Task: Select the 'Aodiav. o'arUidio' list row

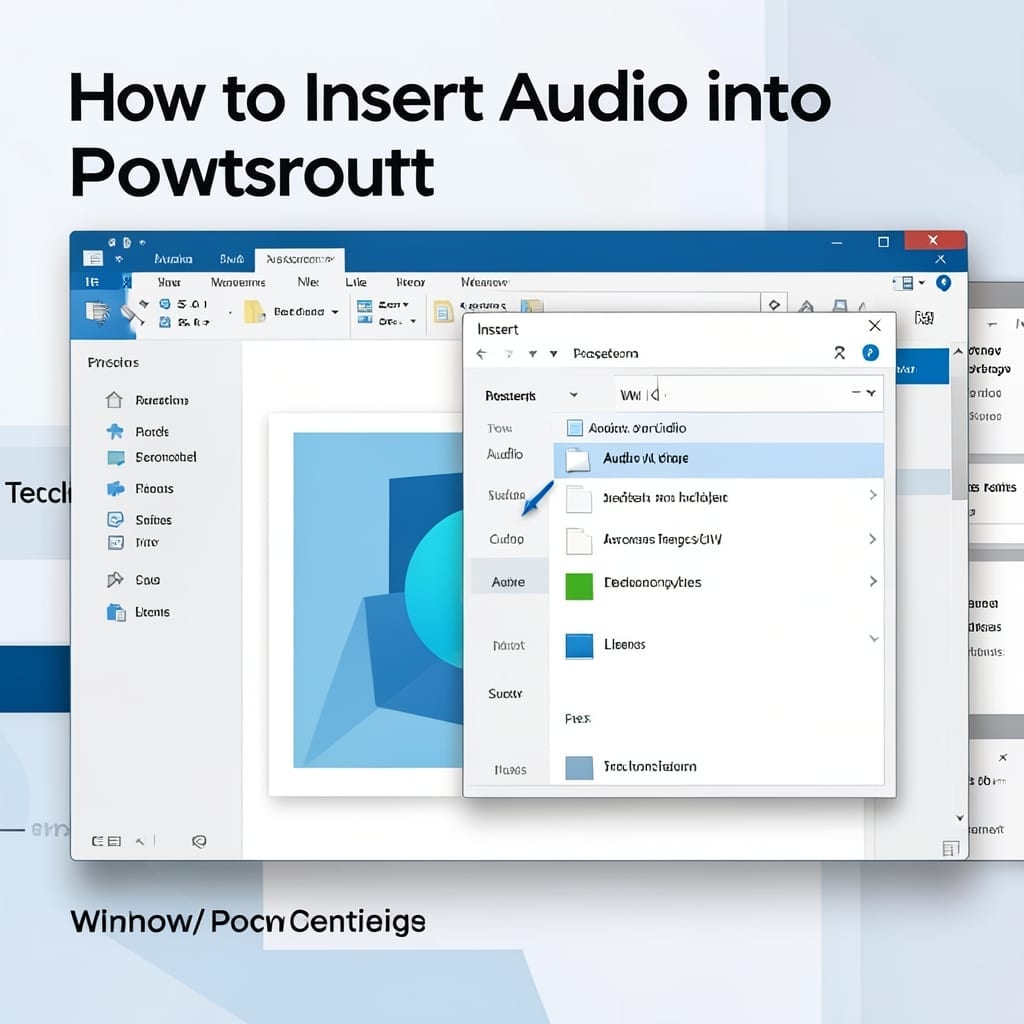Action: (718, 428)
